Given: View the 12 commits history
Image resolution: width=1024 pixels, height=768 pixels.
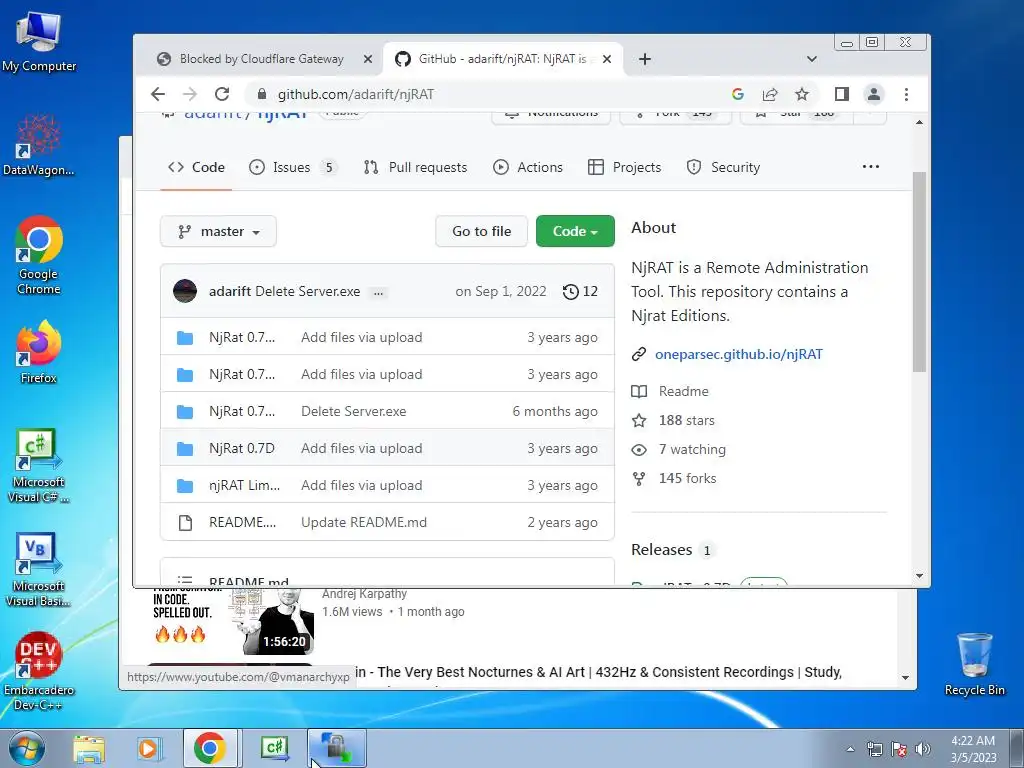Looking at the screenshot, I should point(580,291).
